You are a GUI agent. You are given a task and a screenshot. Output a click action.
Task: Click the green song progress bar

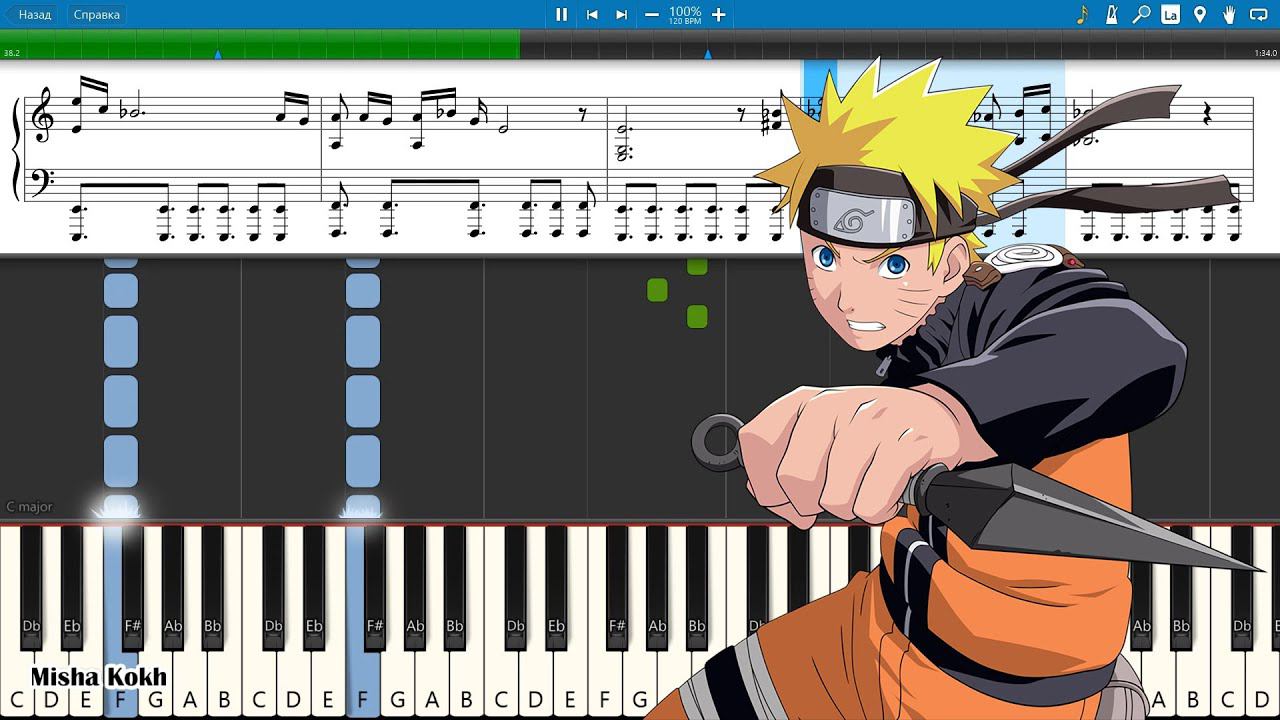(260, 43)
